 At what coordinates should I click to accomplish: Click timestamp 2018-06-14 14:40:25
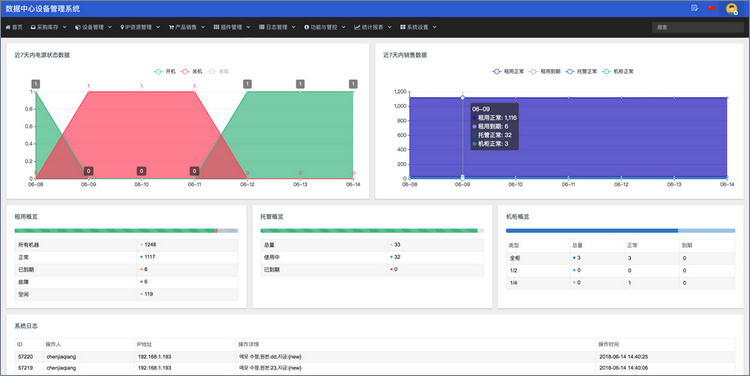coord(623,357)
